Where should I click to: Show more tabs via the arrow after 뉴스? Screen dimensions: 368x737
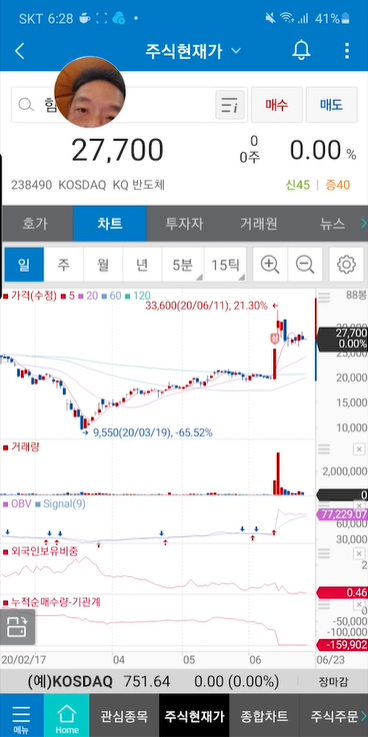point(363,223)
